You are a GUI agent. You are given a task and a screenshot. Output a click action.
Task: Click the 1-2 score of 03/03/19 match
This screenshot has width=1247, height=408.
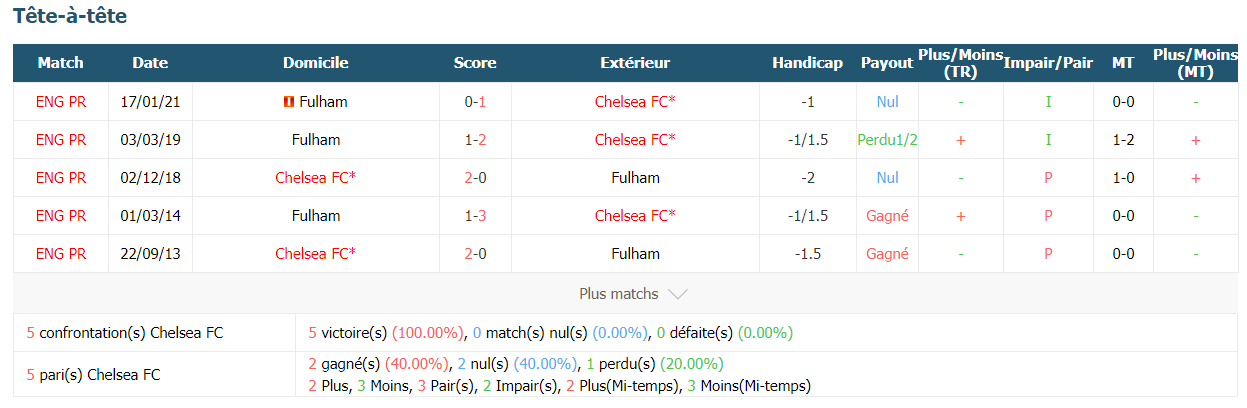pyautogui.click(x=475, y=140)
